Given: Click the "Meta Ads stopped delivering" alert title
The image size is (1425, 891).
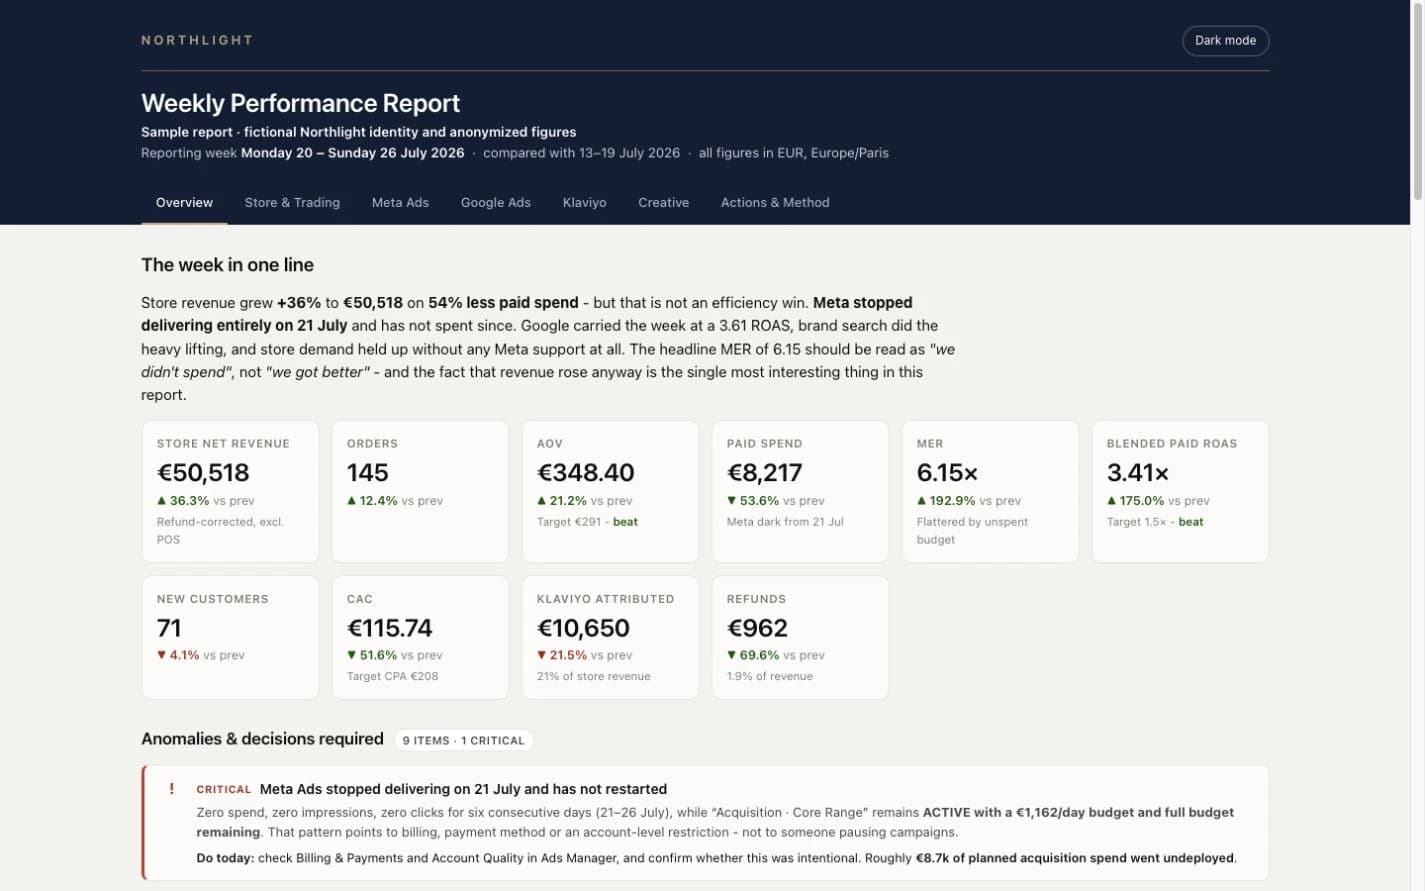Looking at the screenshot, I should 463,789.
